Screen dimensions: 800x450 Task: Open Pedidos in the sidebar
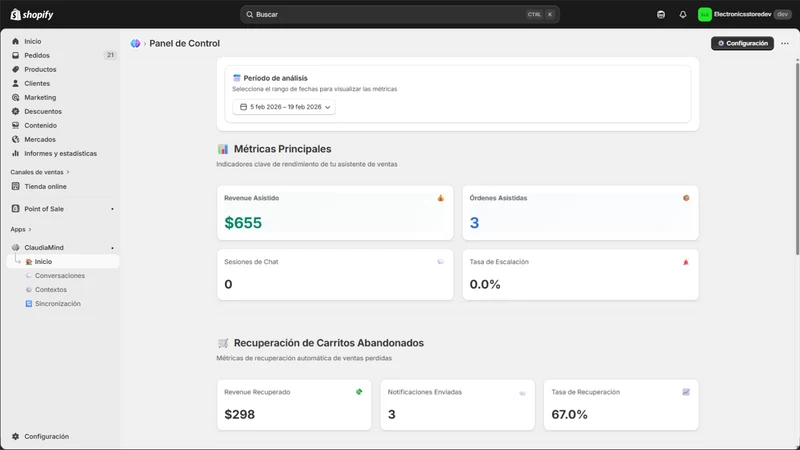[x=37, y=55]
